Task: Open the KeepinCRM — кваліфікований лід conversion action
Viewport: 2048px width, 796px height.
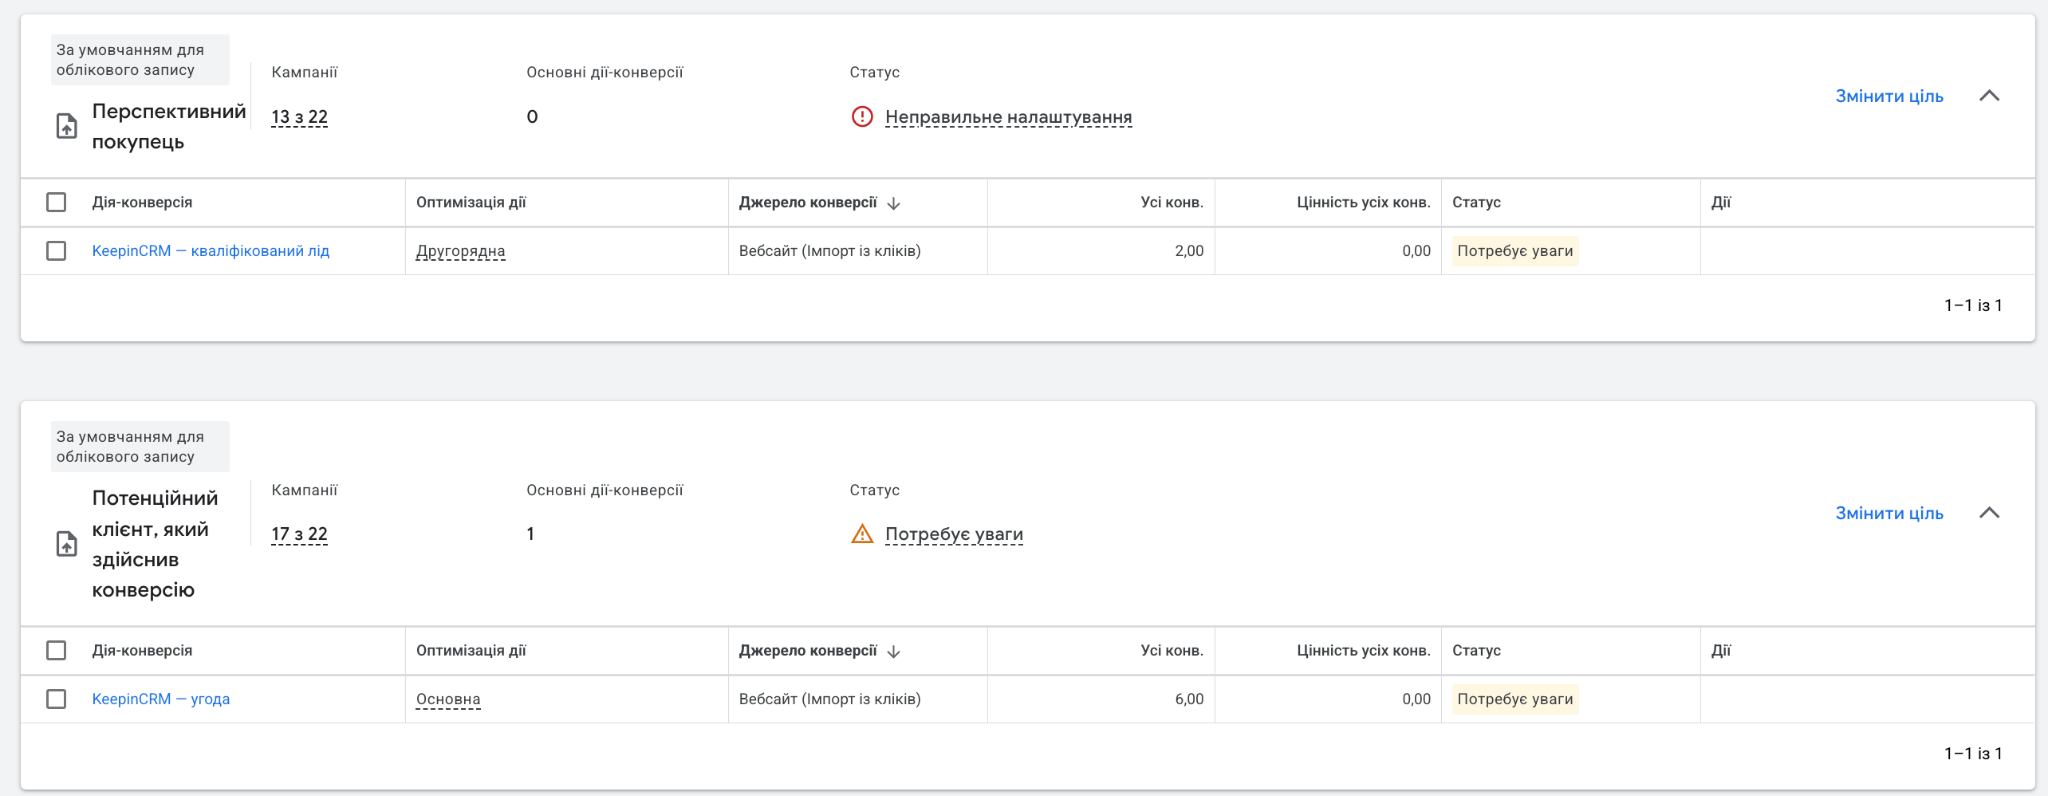Action: (211, 251)
